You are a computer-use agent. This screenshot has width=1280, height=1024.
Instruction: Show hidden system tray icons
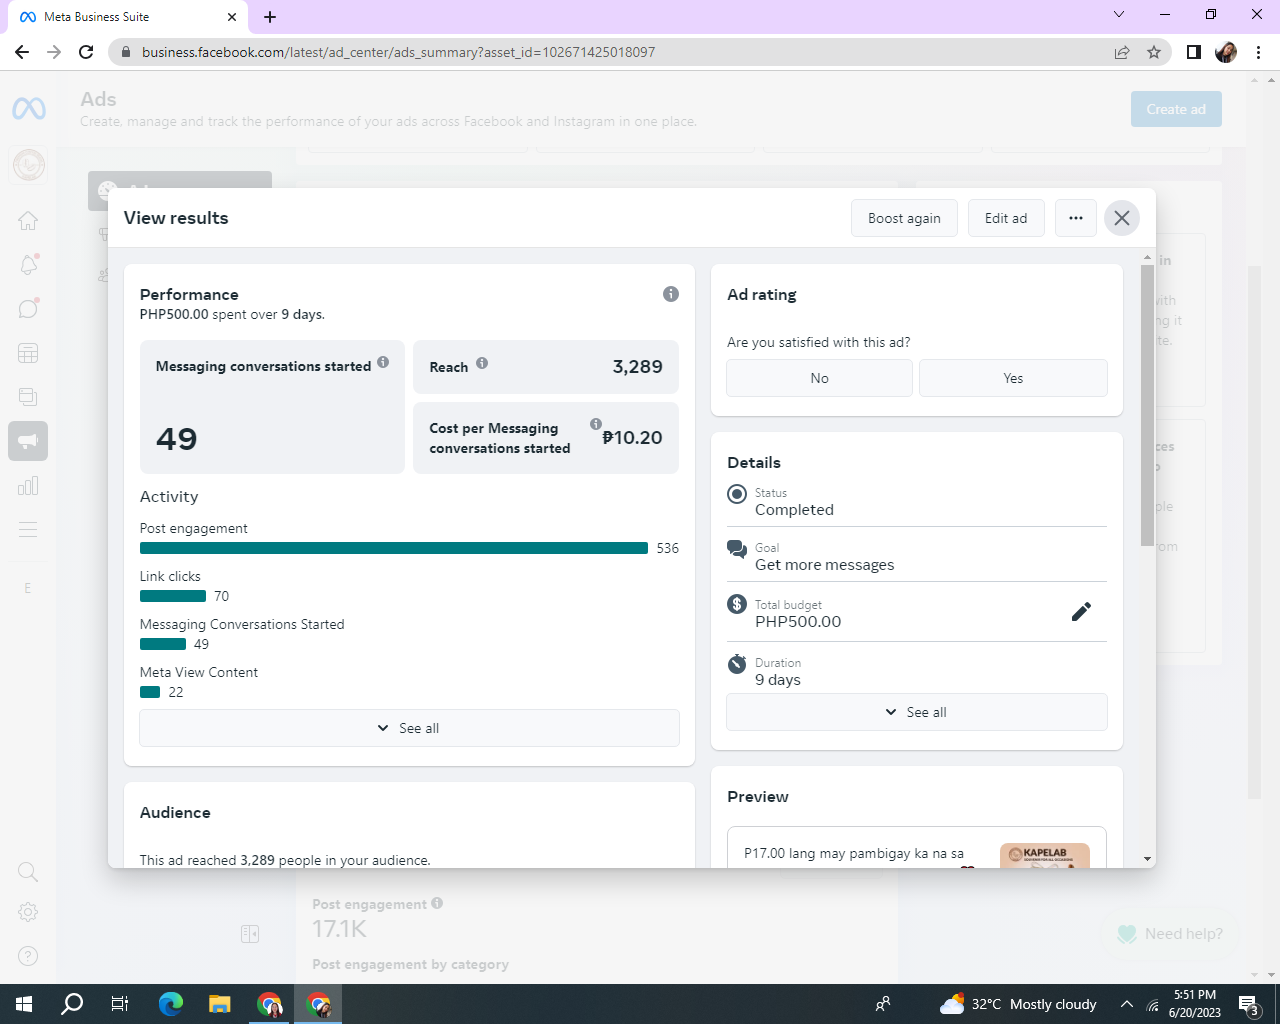[x=1127, y=1004]
